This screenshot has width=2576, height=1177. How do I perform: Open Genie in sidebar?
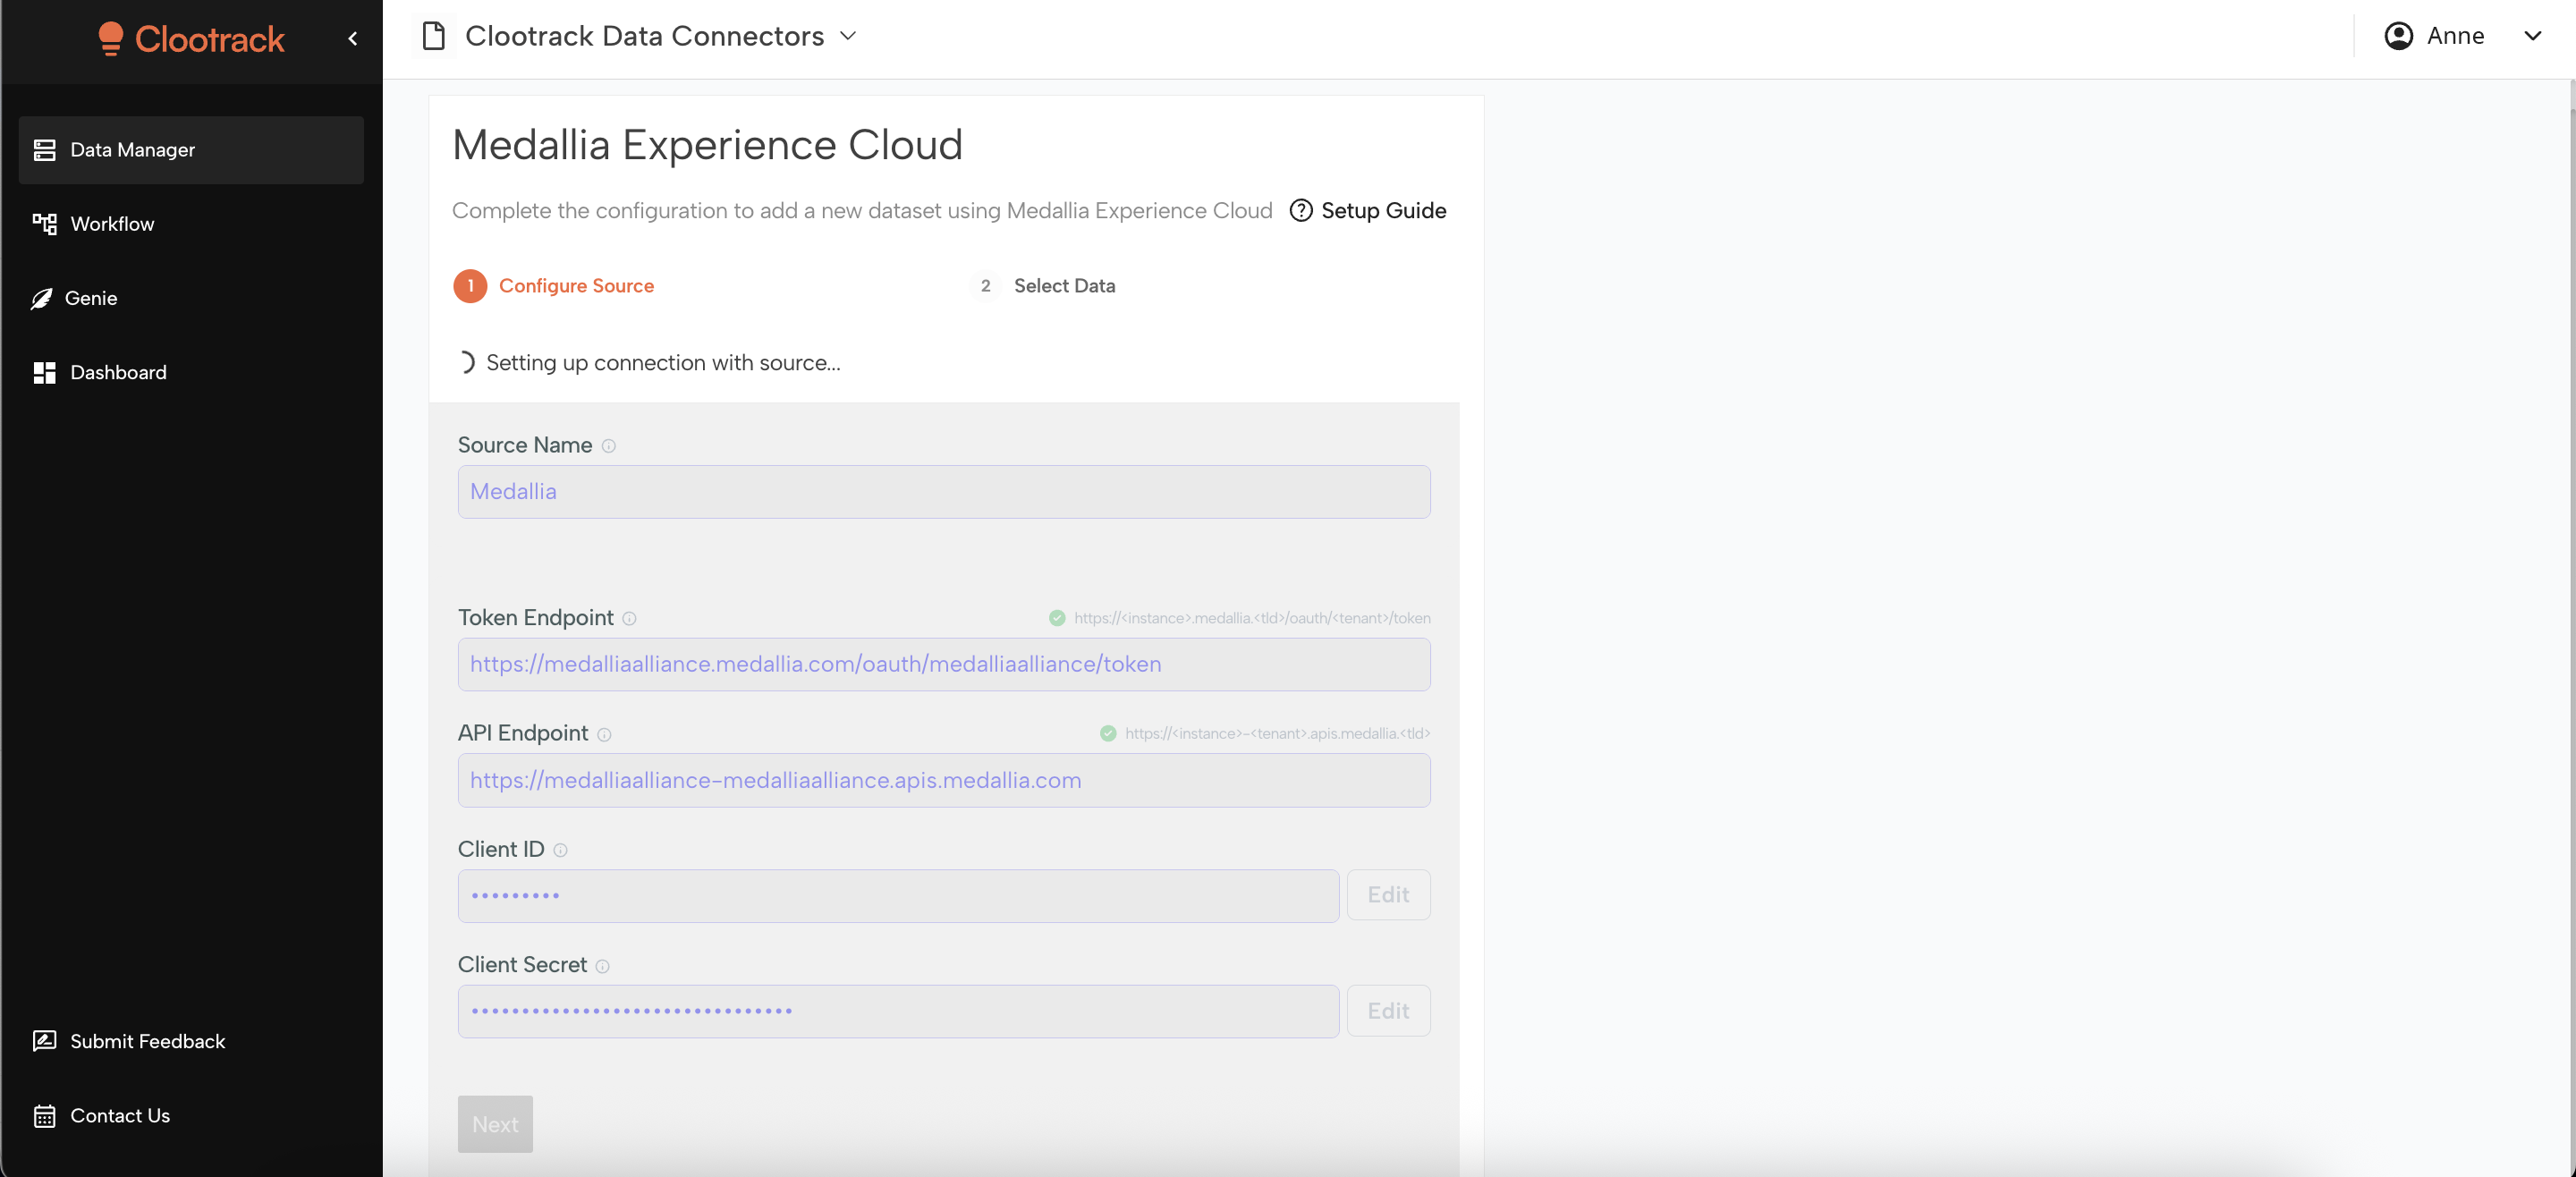point(191,298)
